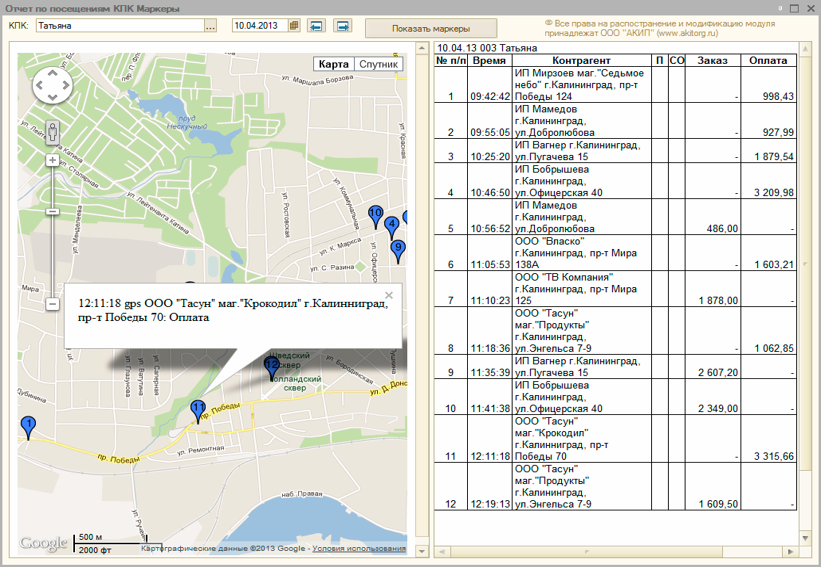Zoom in with the map plus button

click(52, 160)
